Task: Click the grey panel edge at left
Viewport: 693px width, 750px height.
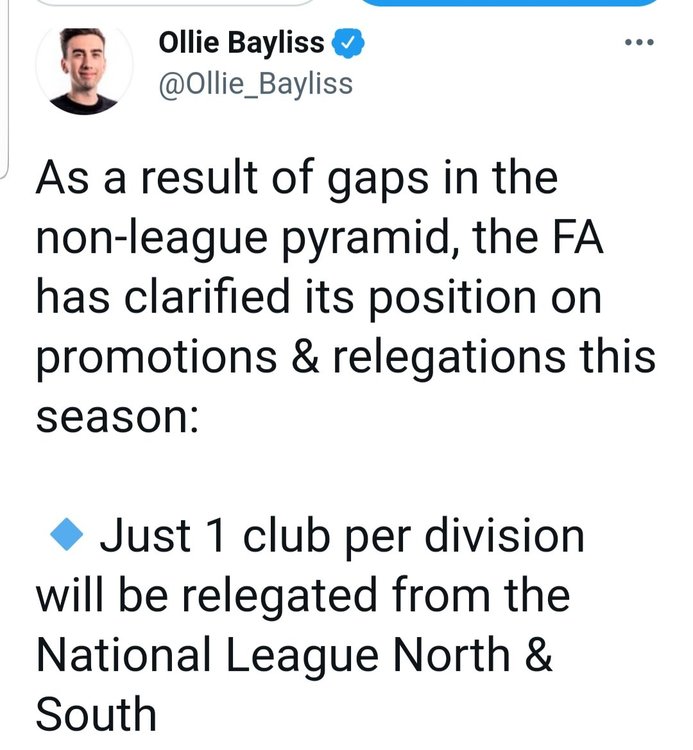Action: [4, 88]
